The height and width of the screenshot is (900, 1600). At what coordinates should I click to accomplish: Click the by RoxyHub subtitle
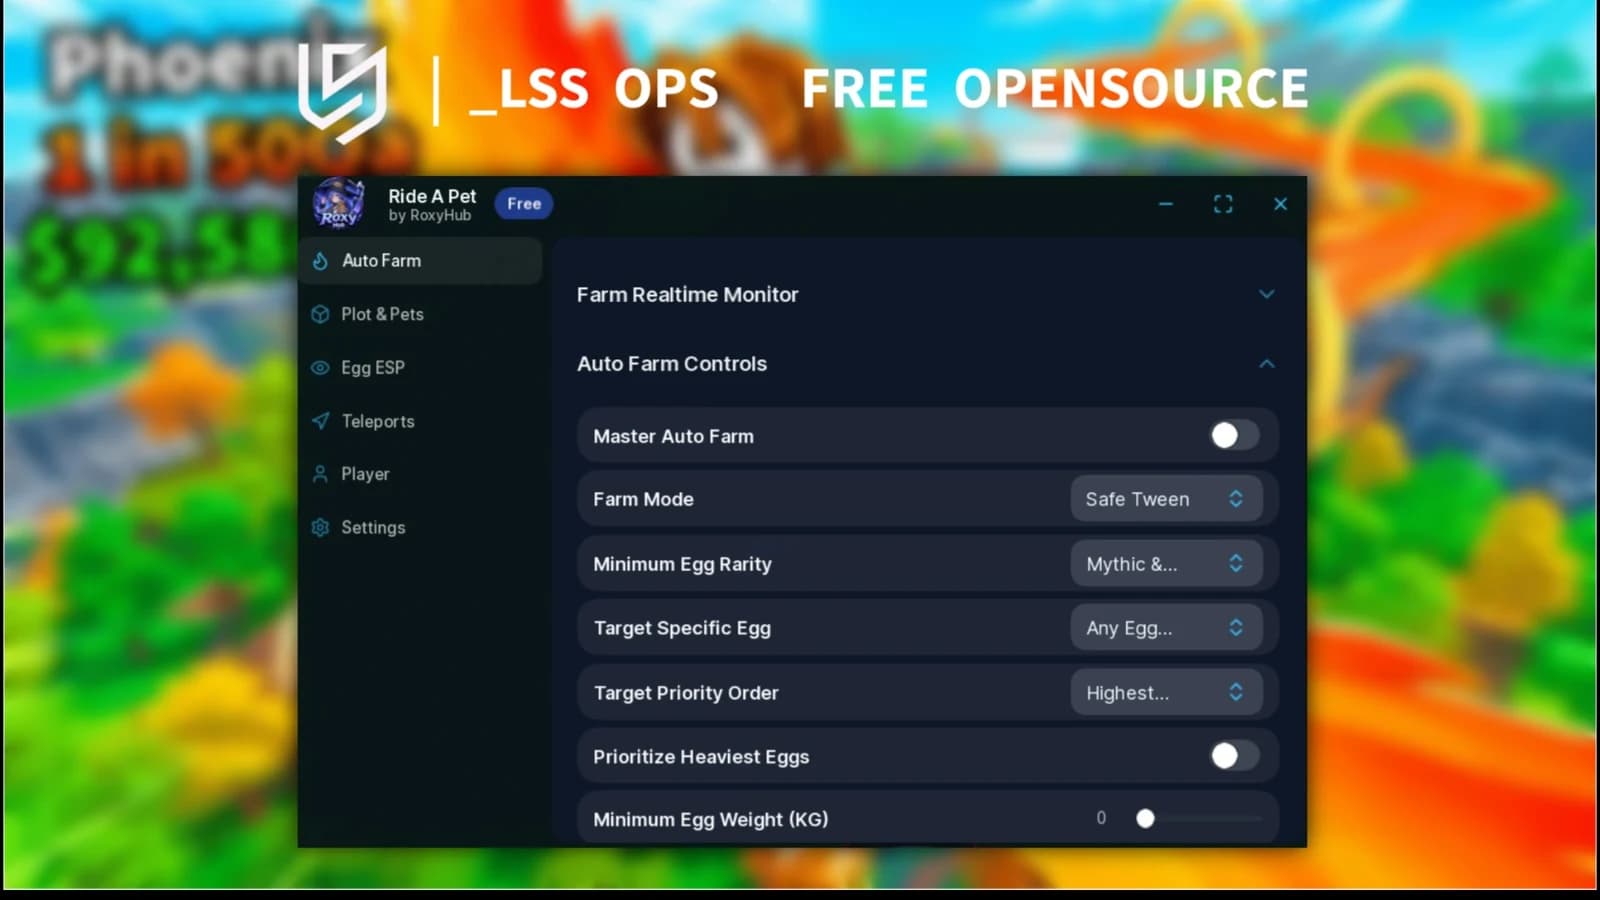click(x=429, y=216)
